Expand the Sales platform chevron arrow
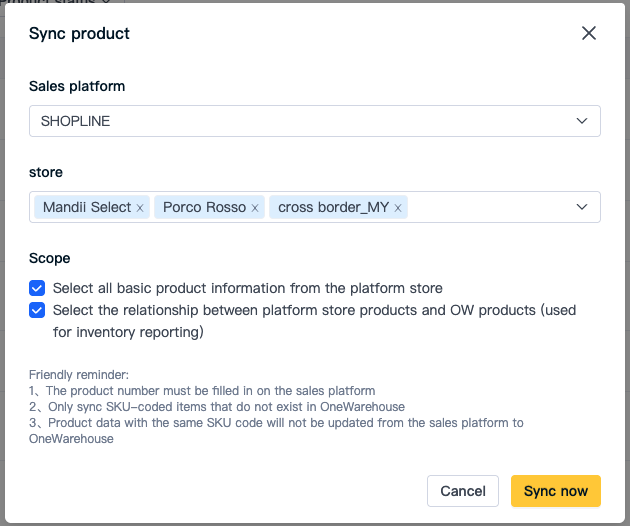Image resolution: width=630 pixels, height=526 pixels. [582, 121]
